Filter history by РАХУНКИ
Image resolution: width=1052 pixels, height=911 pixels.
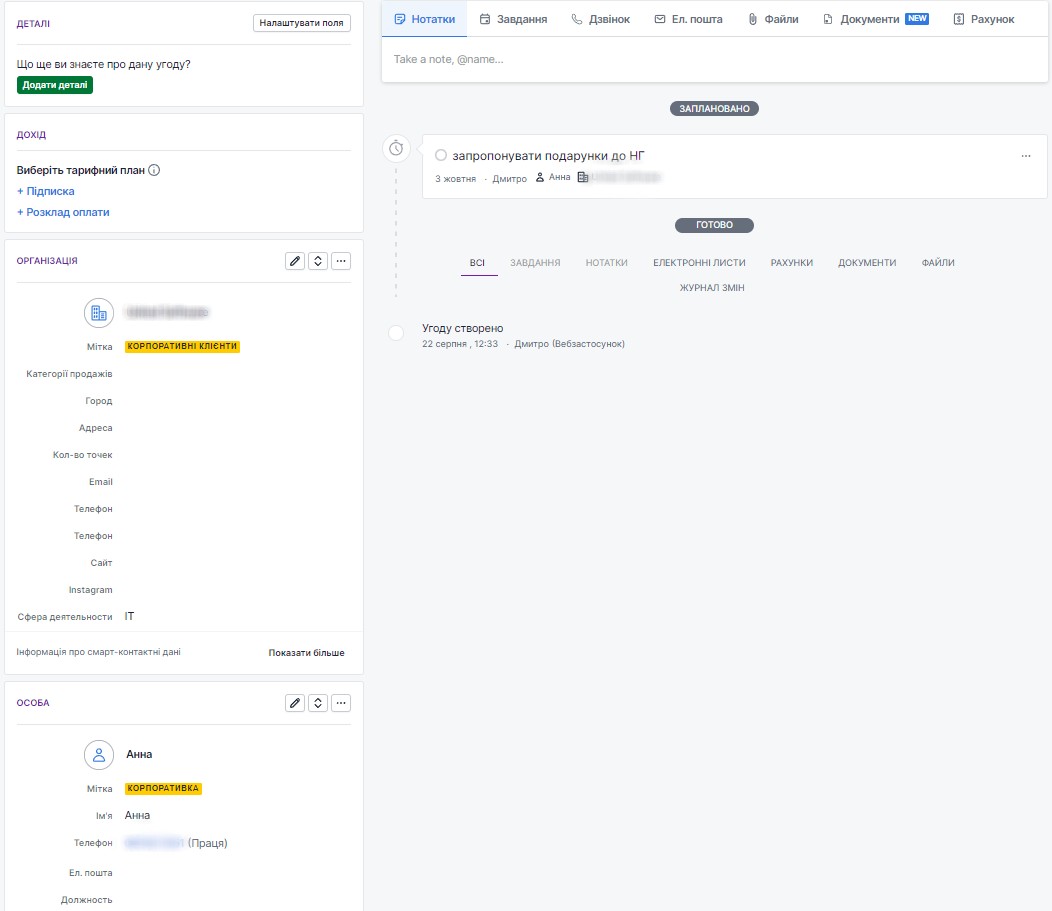tap(792, 263)
